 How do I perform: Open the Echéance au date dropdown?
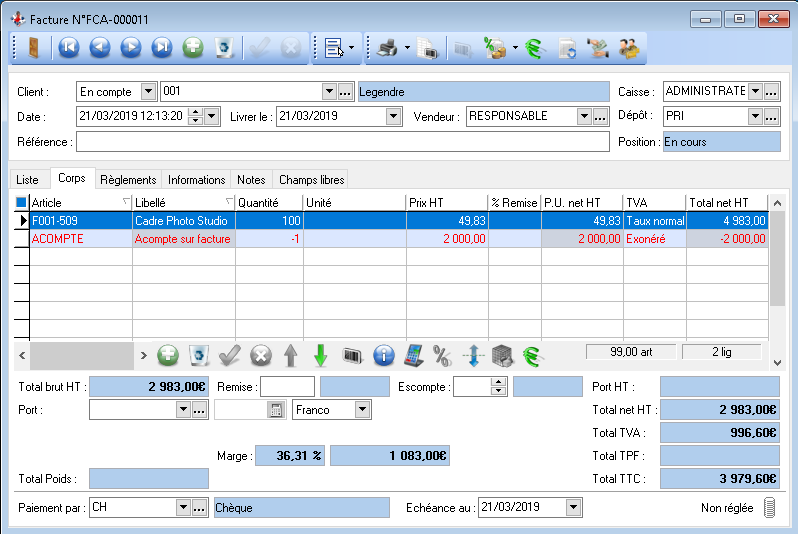(573, 507)
